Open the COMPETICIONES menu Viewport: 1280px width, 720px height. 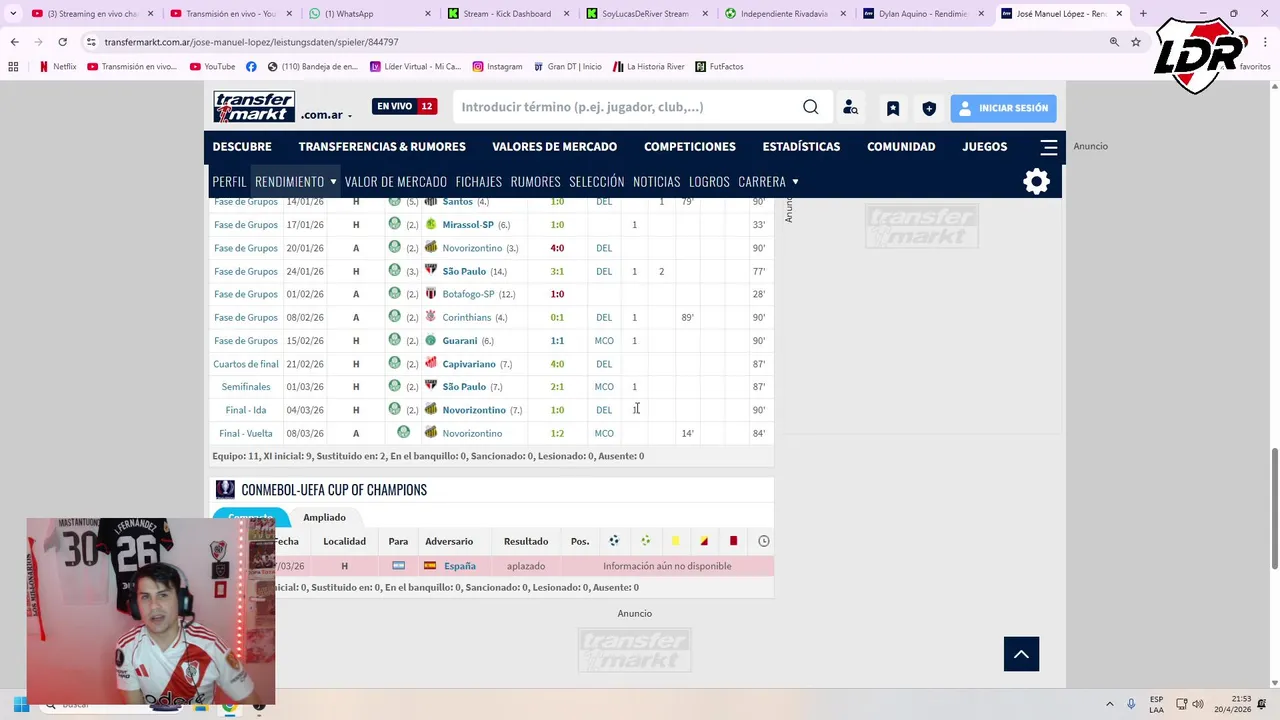coord(690,147)
